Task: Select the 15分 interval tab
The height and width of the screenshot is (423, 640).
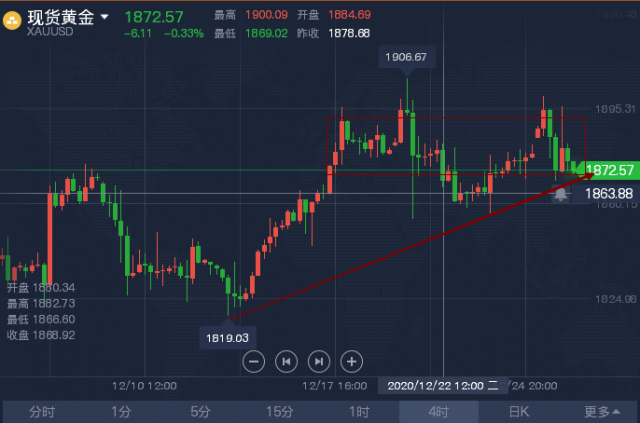Action: [279, 412]
